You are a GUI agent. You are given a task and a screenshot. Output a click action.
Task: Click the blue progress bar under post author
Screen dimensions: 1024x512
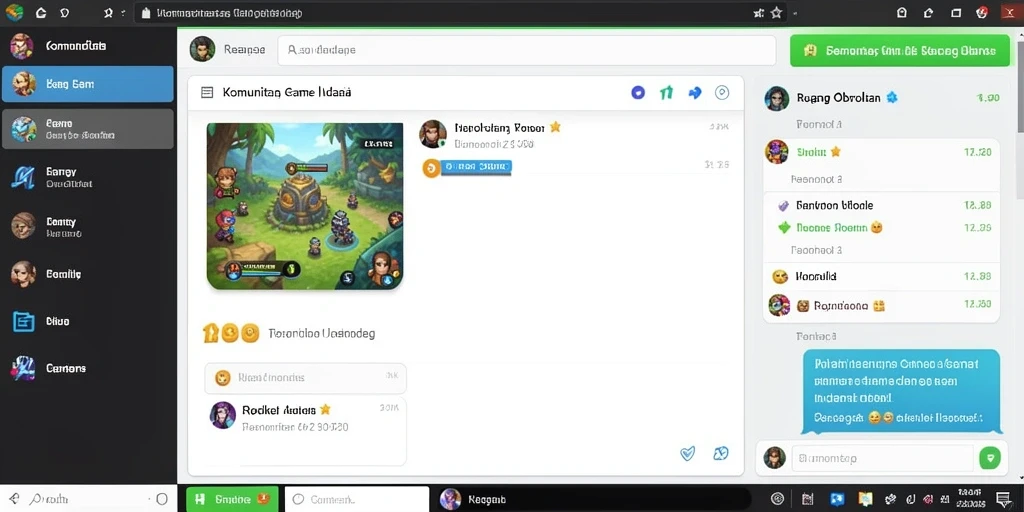point(476,168)
